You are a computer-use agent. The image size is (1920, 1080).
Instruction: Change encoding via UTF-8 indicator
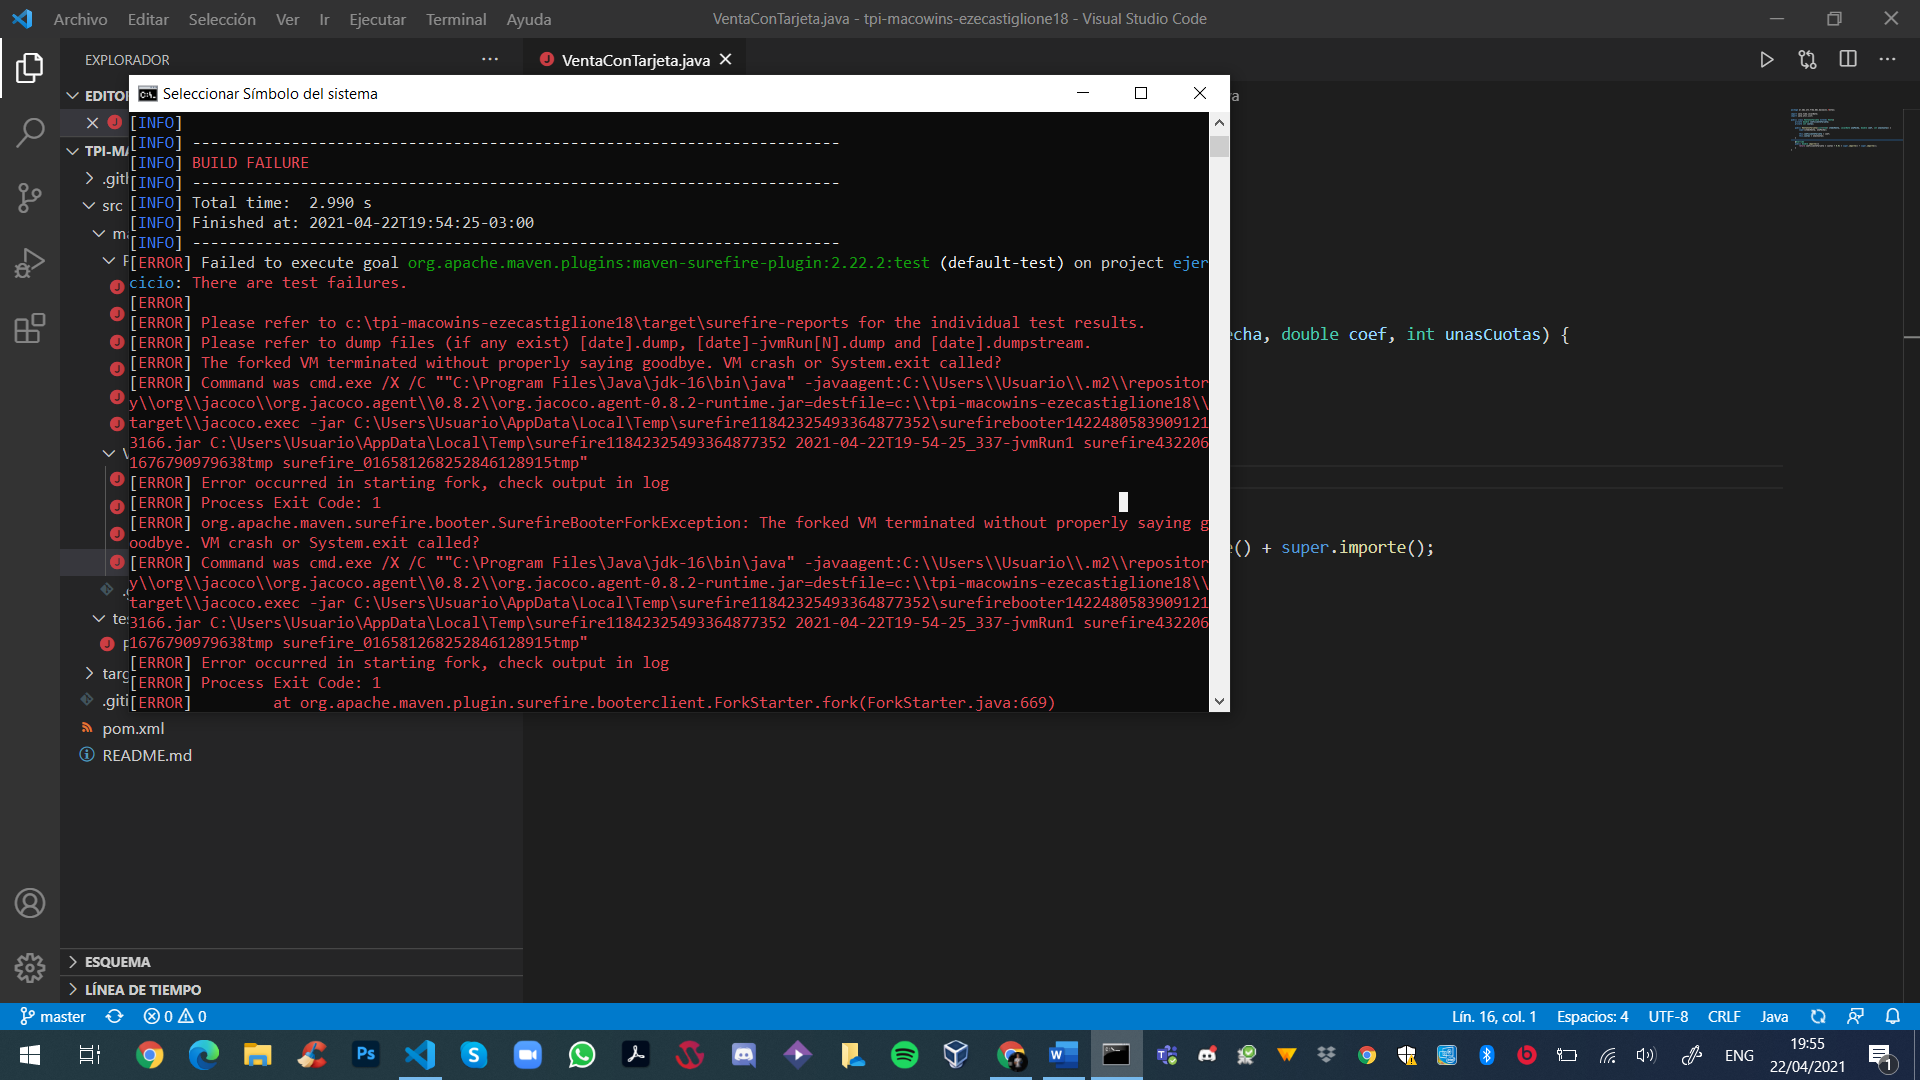coord(1668,1016)
